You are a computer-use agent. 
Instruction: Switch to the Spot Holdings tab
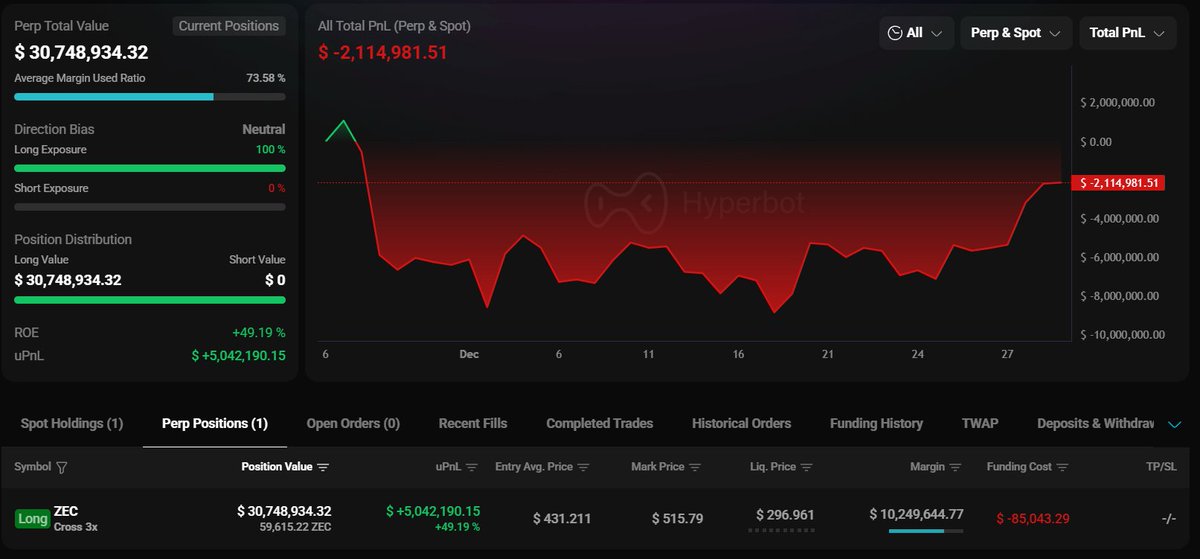(x=72, y=424)
